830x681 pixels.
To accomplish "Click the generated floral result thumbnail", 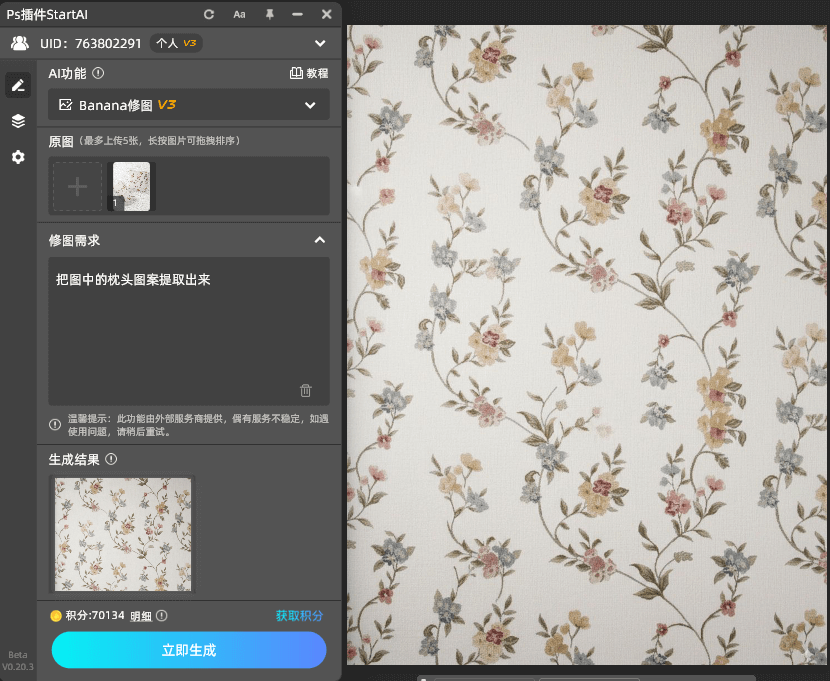I will coord(122,534).
